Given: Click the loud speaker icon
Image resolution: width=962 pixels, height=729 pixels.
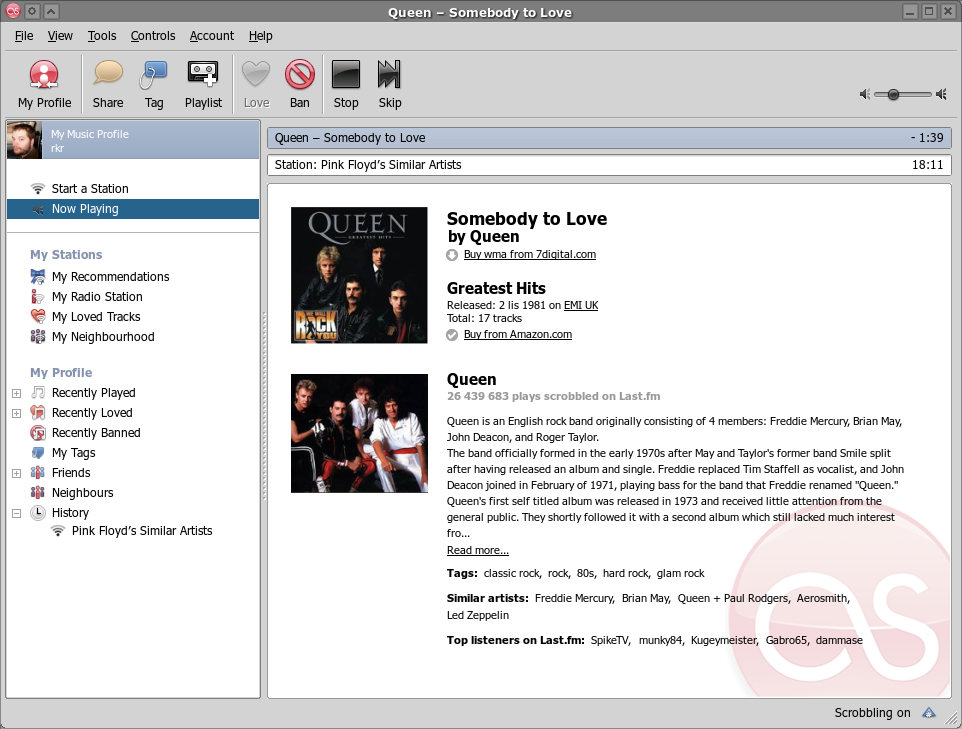Looking at the screenshot, I should pos(942,94).
